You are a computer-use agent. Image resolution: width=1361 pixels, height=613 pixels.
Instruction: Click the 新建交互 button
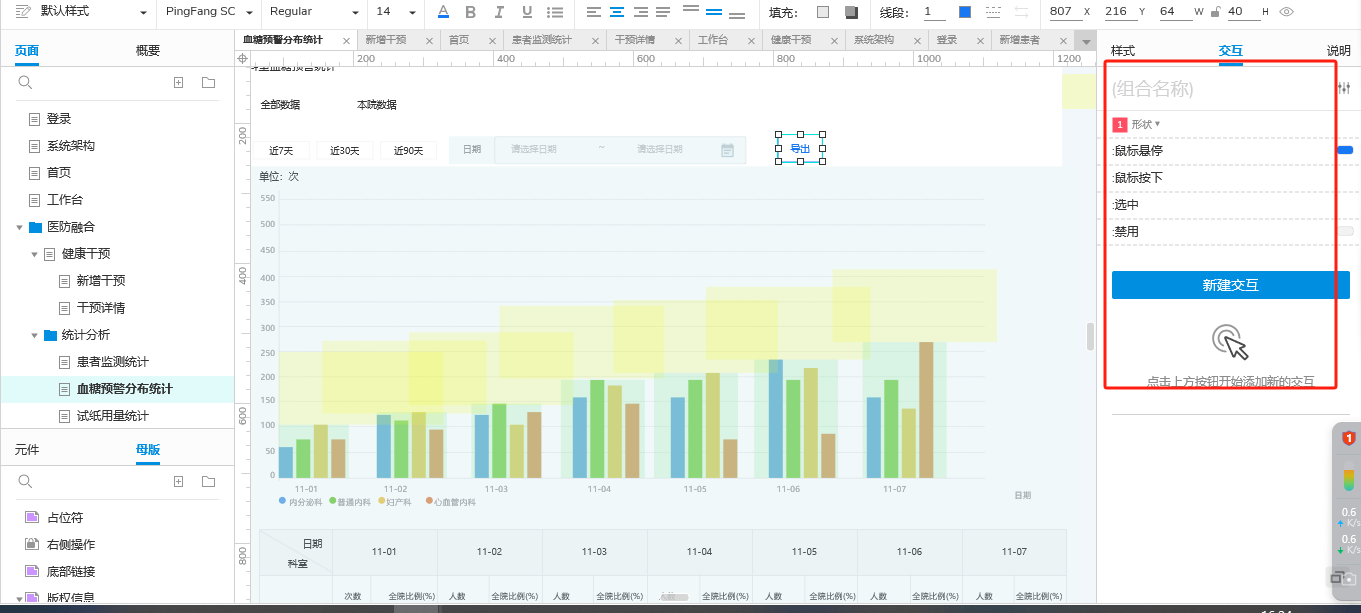[x=1230, y=285]
